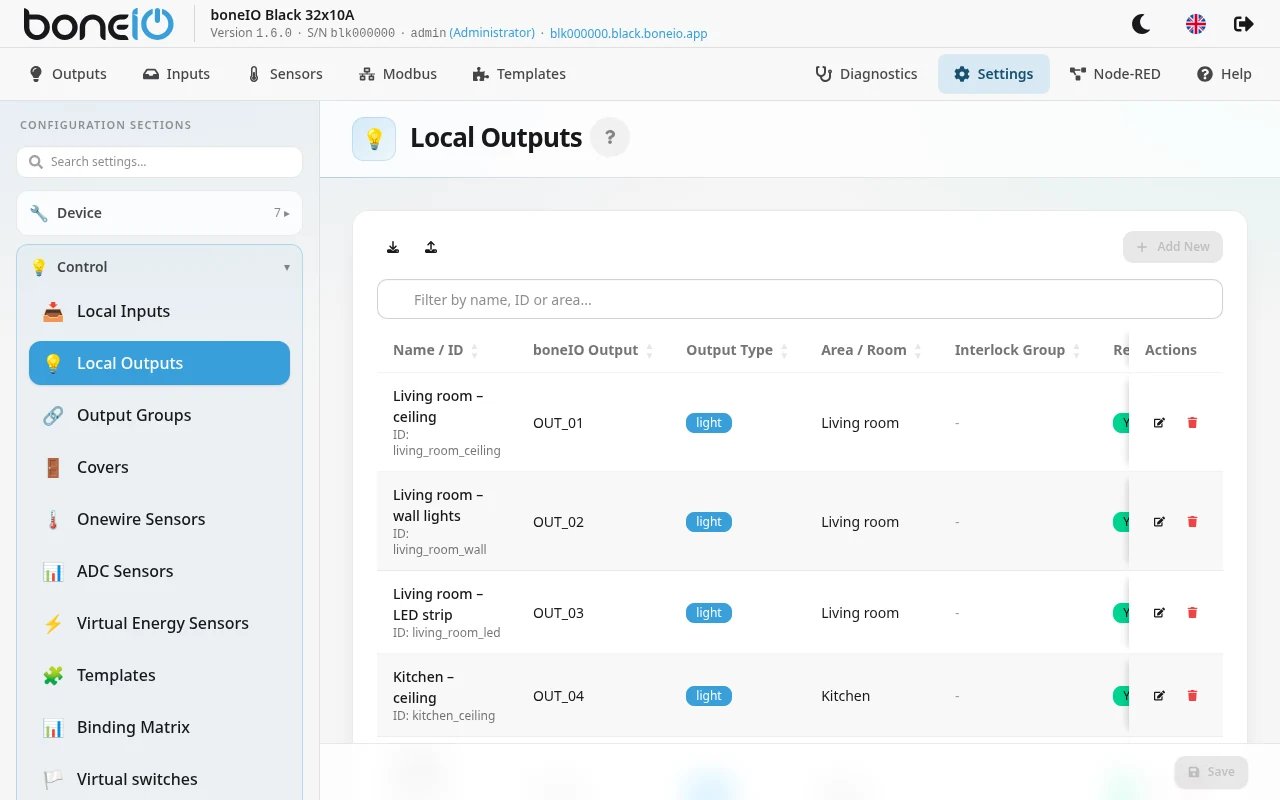Open Covers in the sidebar
Image resolution: width=1280 pixels, height=800 pixels.
(159, 467)
